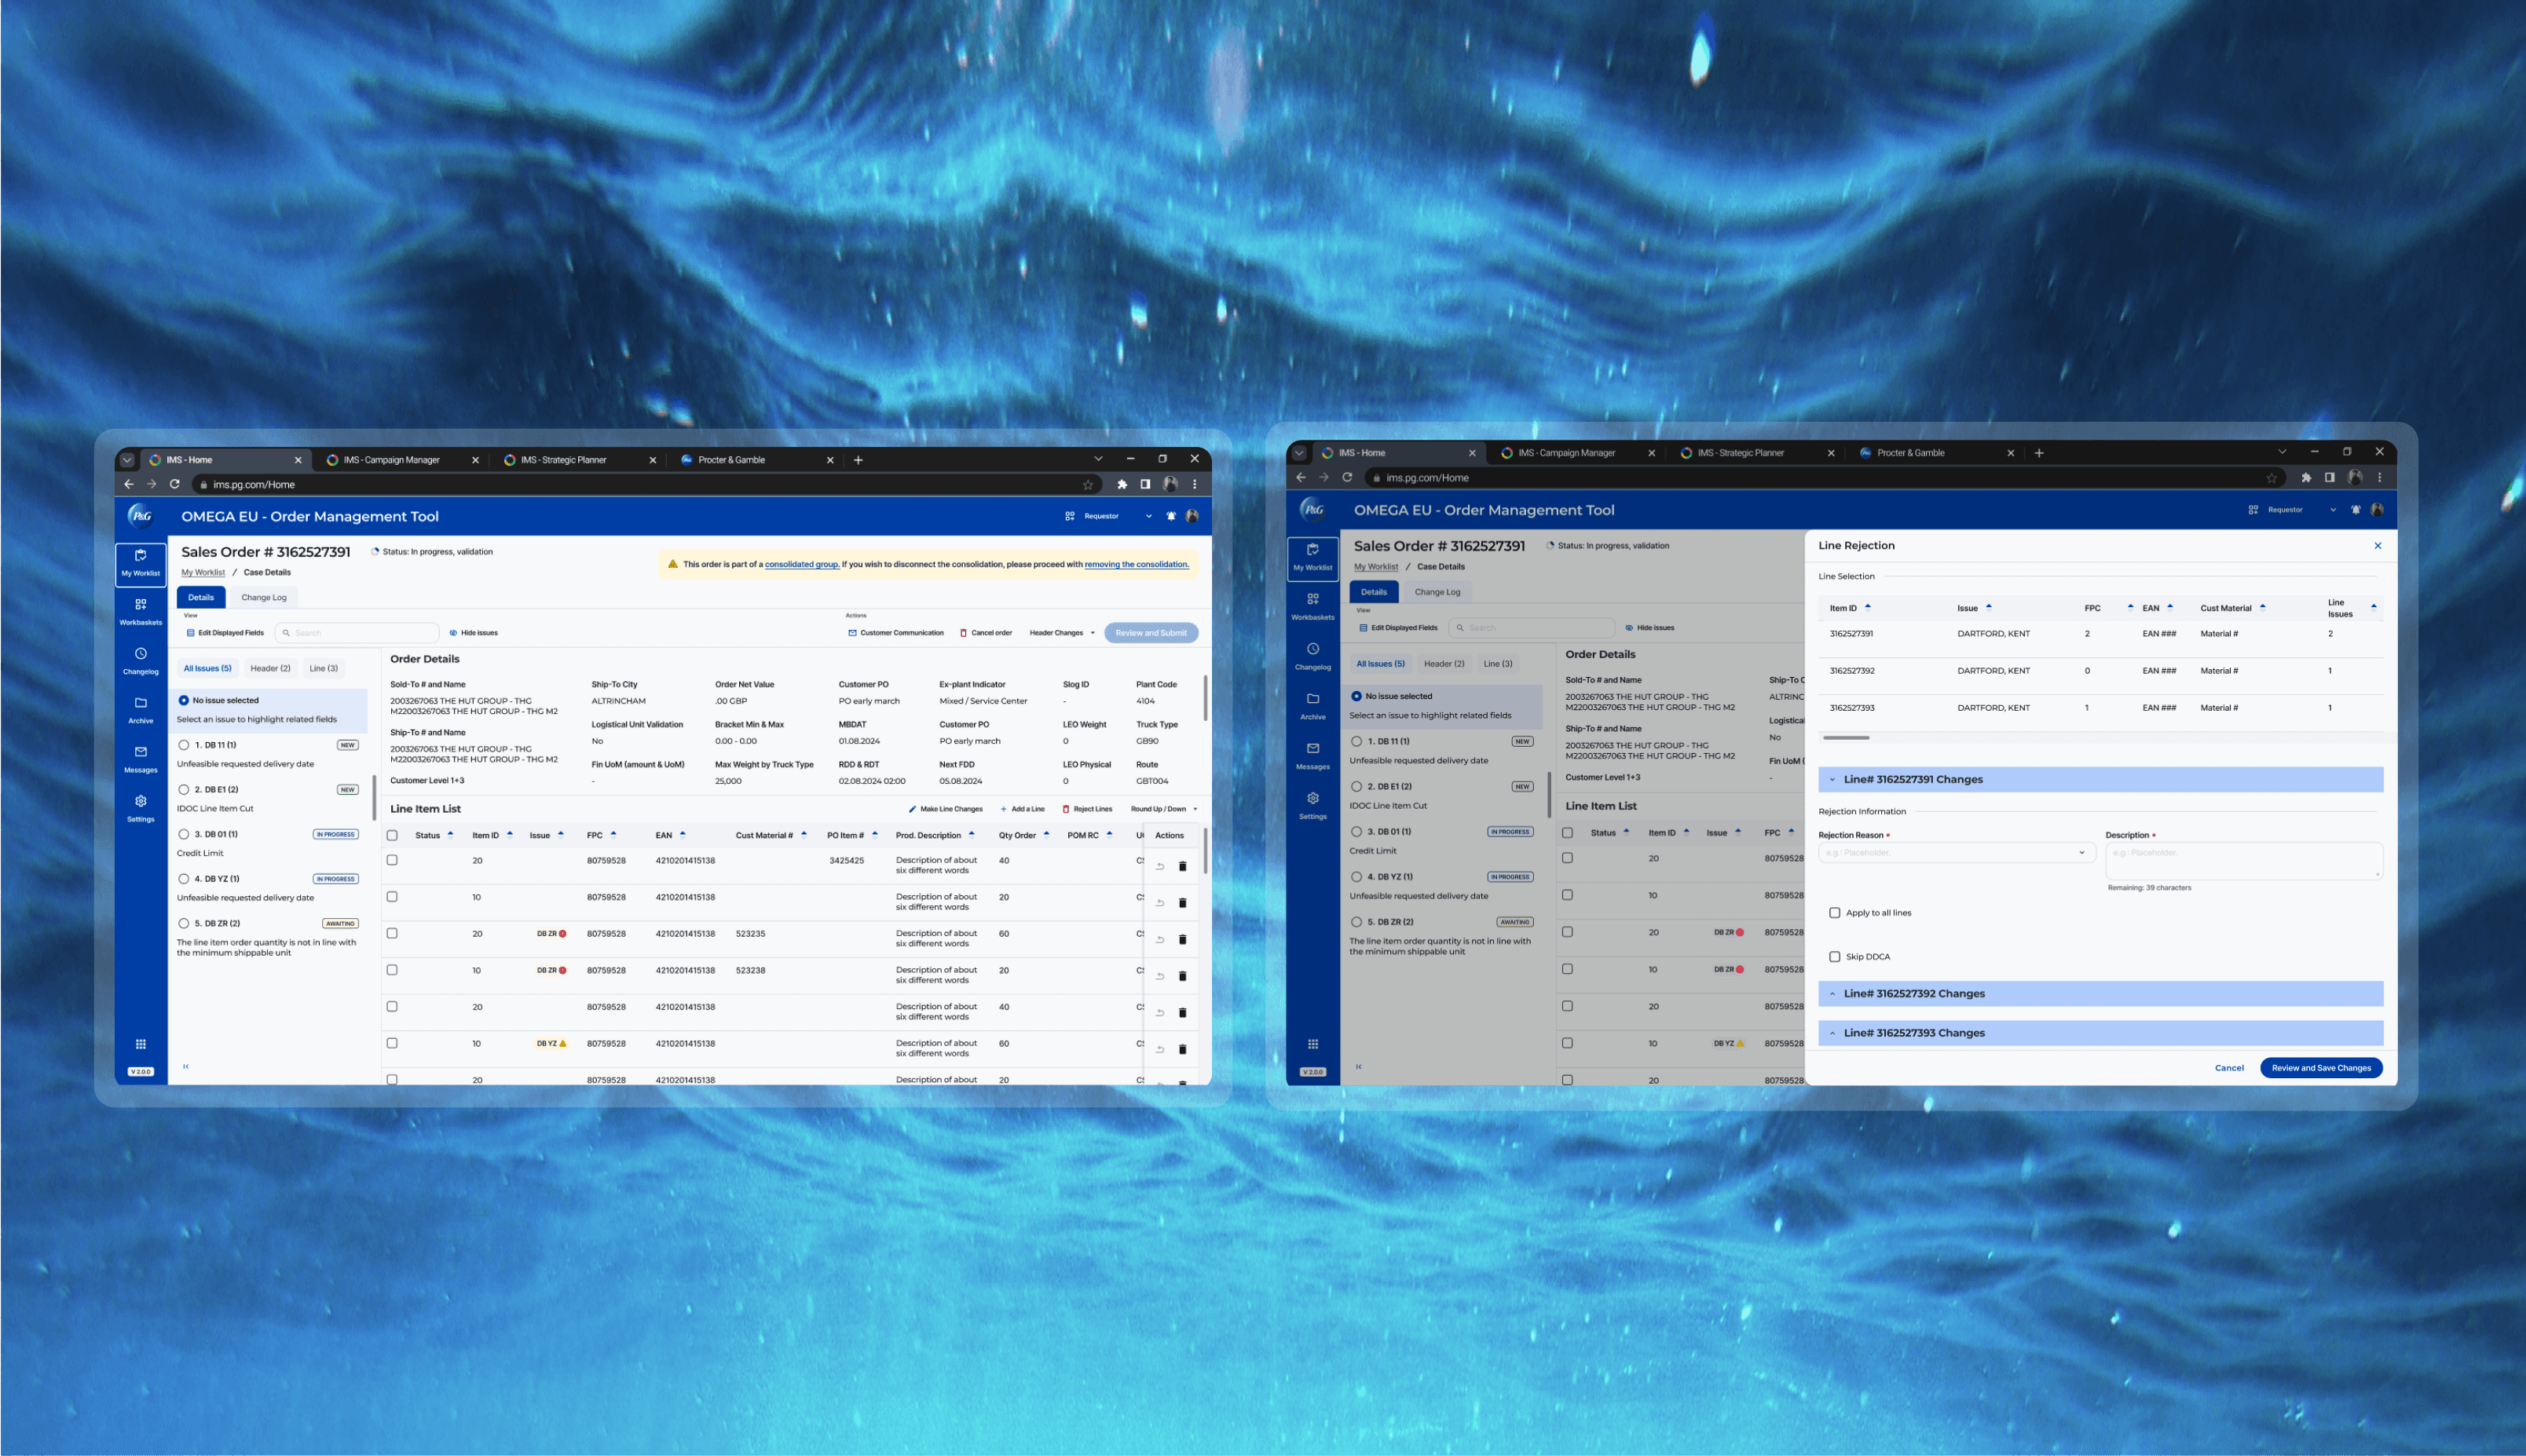Close the Line Rejection panel
2526x1456 pixels.
[x=2377, y=546]
